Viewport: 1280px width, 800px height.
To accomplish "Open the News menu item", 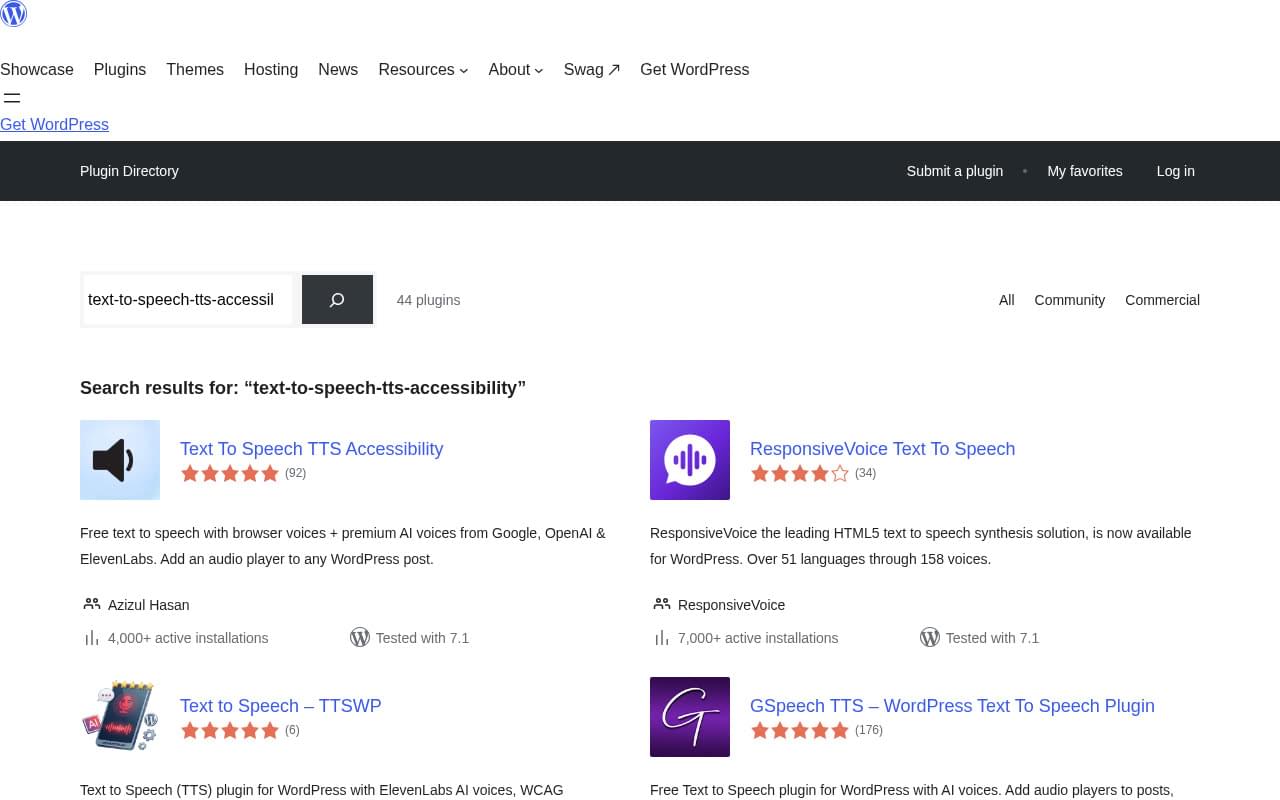I will (x=338, y=69).
